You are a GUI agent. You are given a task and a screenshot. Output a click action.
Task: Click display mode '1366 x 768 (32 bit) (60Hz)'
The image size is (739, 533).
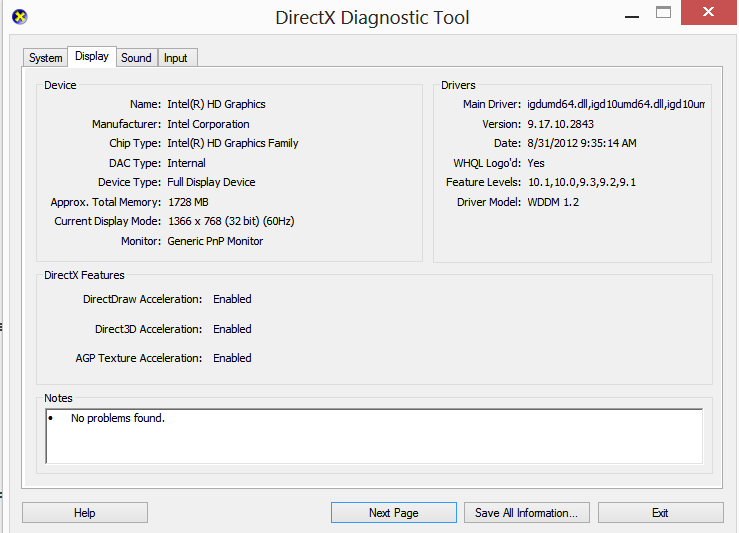pos(231,221)
